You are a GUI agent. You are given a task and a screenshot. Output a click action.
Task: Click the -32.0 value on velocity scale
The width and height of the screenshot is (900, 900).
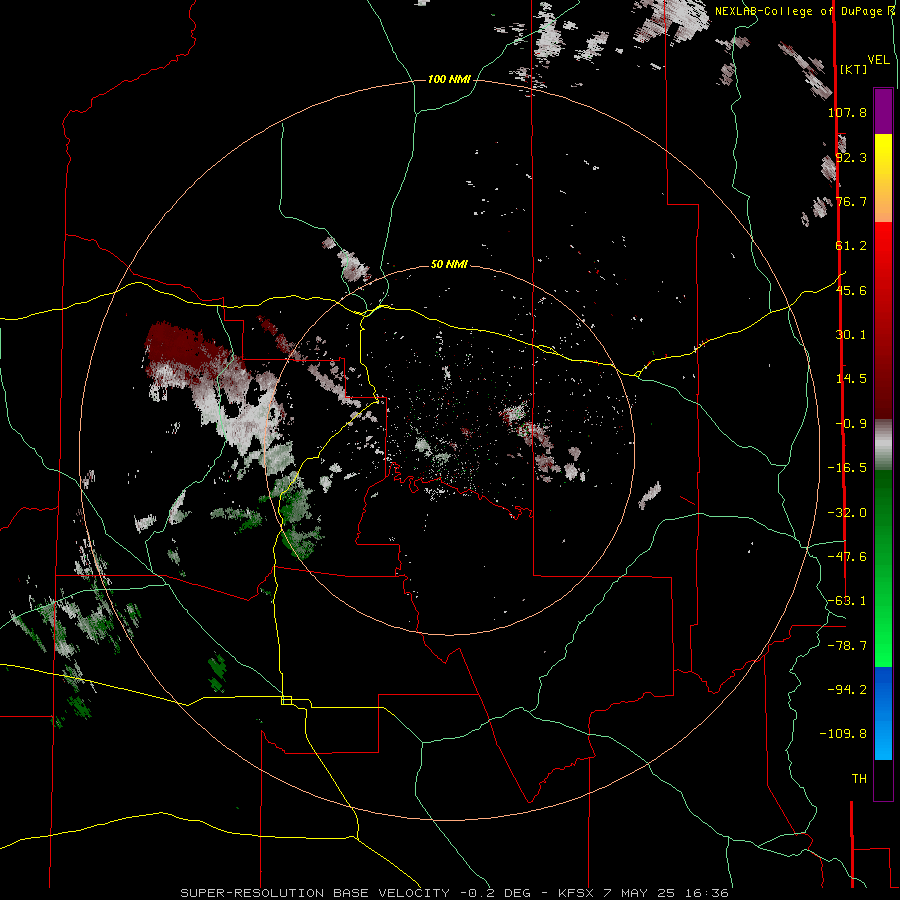click(847, 513)
